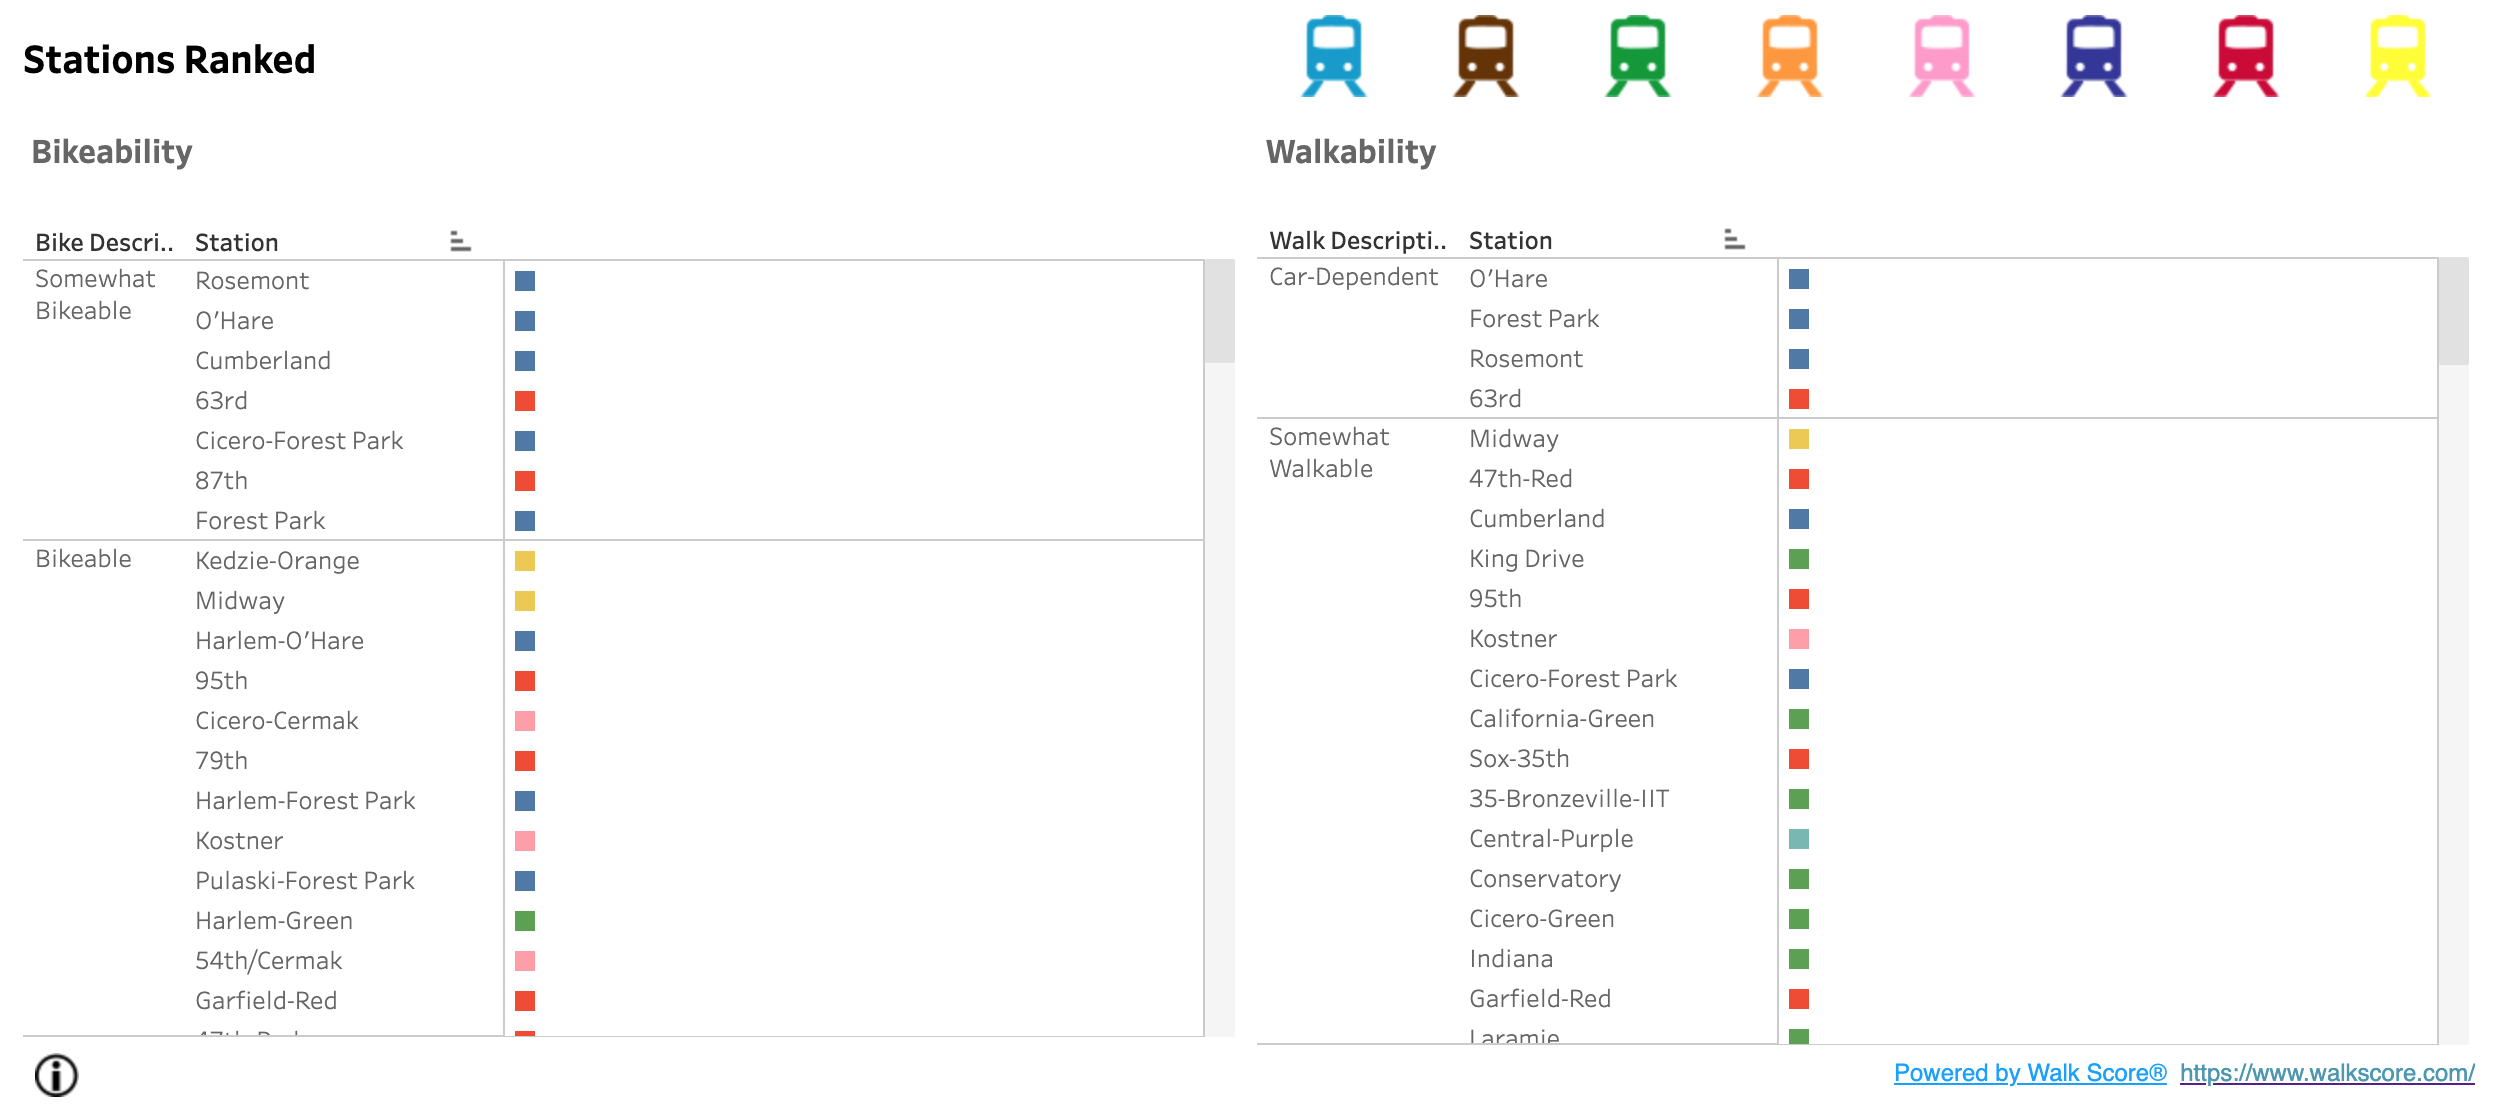The image size is (2494, 1111).
Task: Open the Powered by Walk Score link
Action: point(2029,1073)
